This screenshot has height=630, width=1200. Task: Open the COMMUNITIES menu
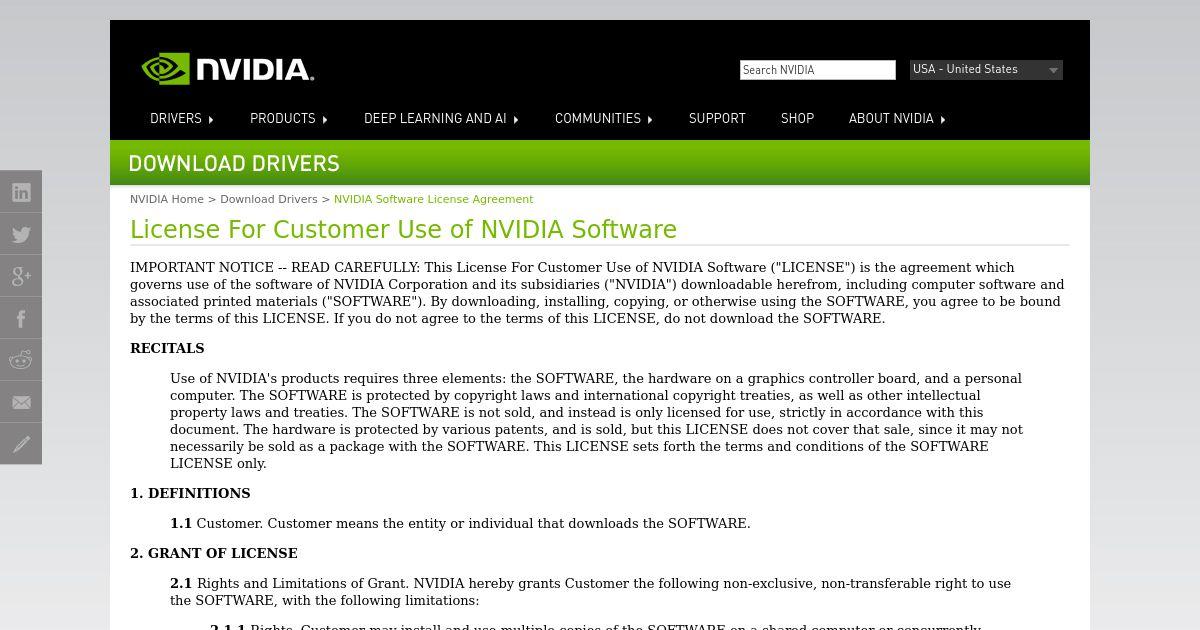click(598, 119)
